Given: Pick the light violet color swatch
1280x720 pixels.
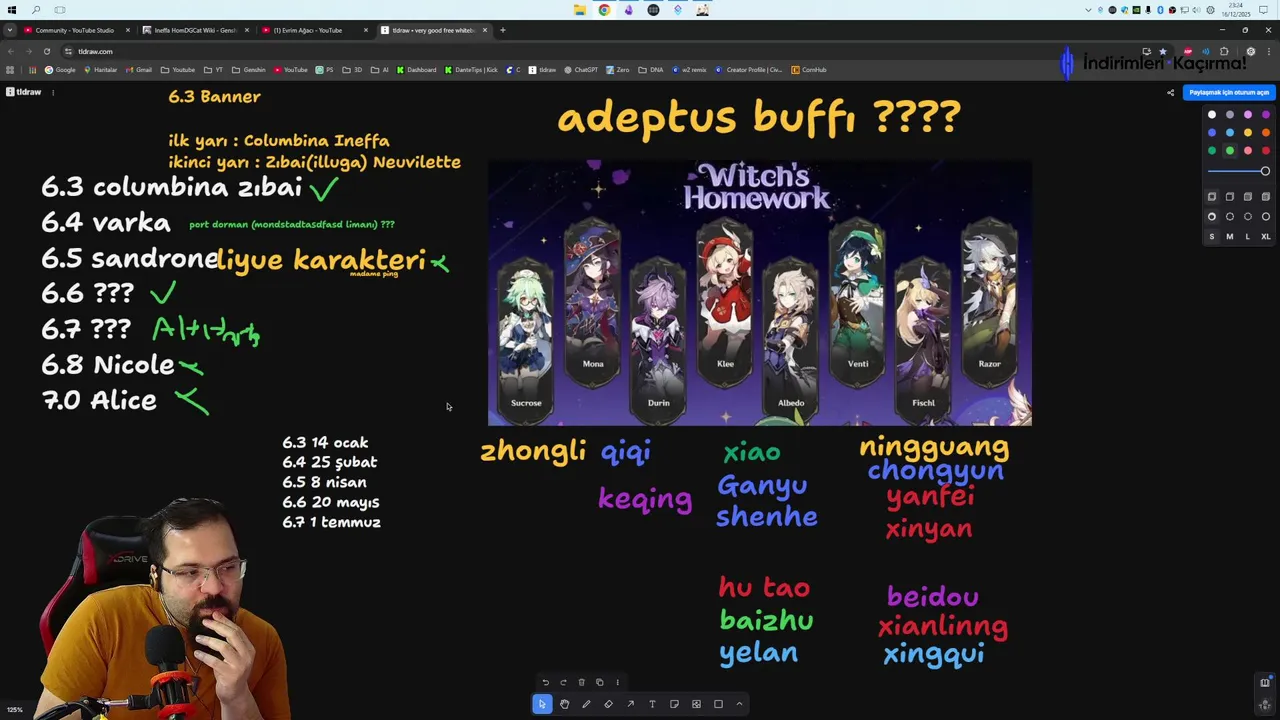Looking at the screenshot, I should pos(1248,115).
